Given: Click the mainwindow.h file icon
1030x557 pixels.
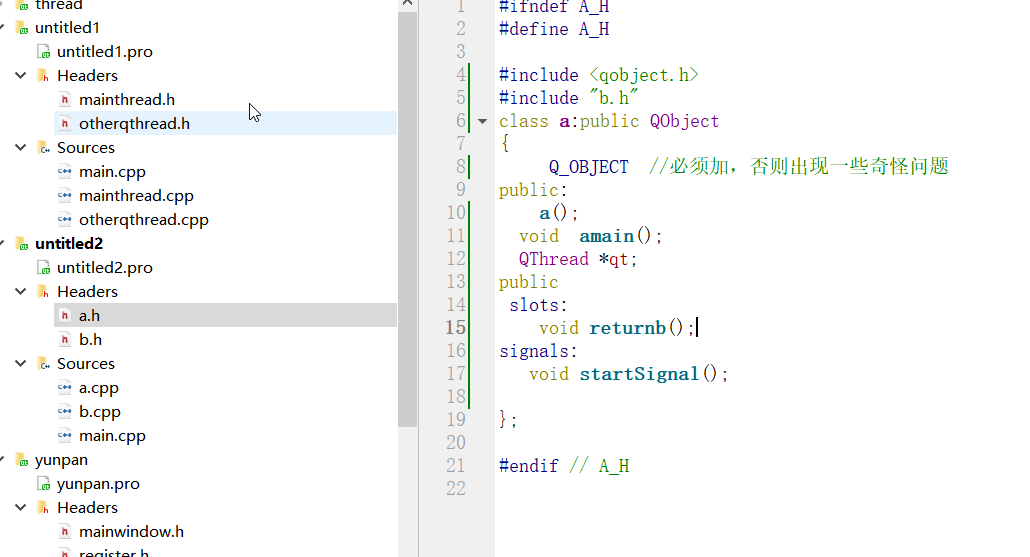Looking at the screenshot, I should pyautogui.click(x=64, y=531).
